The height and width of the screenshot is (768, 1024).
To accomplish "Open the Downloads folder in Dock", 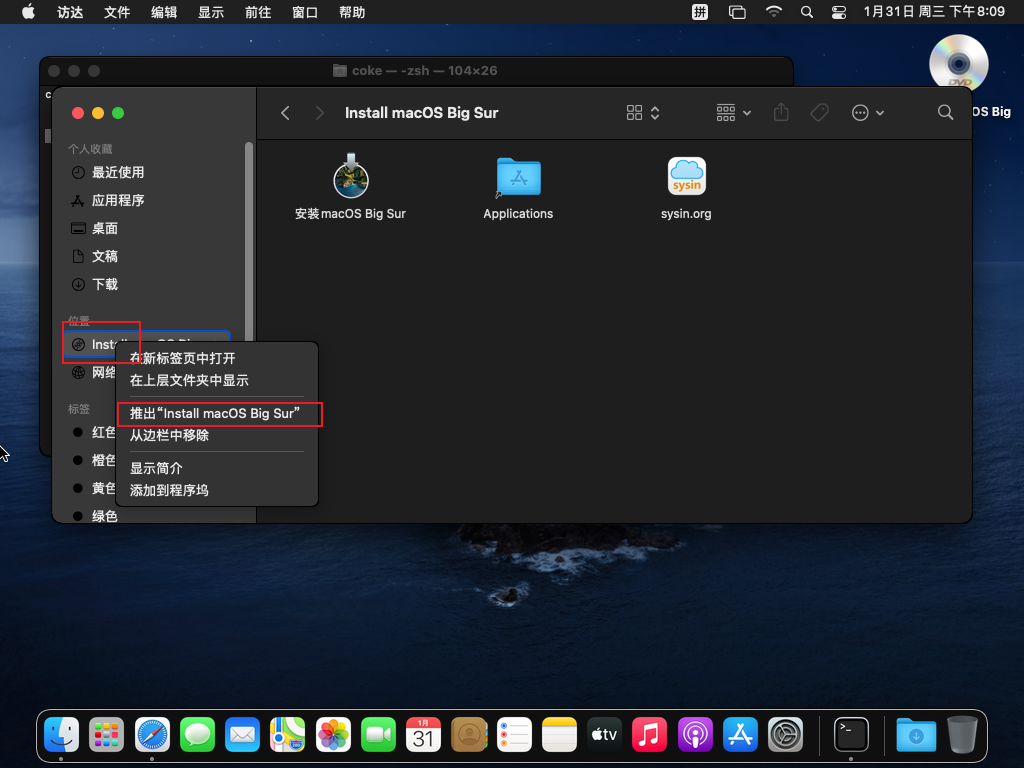I will 916,734.
